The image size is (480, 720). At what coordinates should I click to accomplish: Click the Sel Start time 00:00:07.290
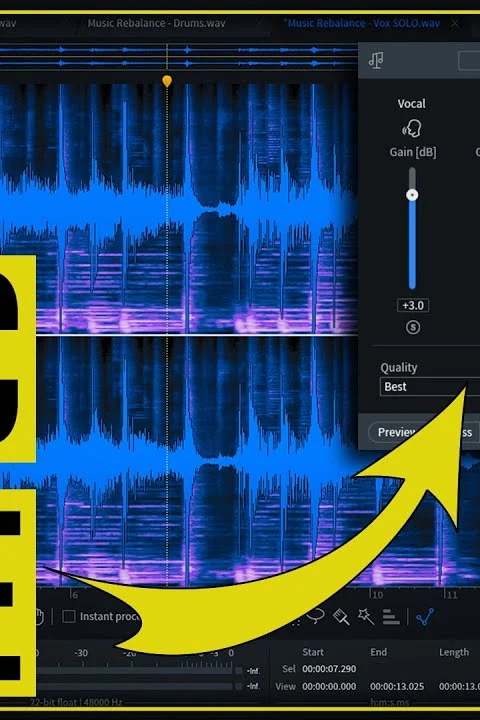(329, 669)
